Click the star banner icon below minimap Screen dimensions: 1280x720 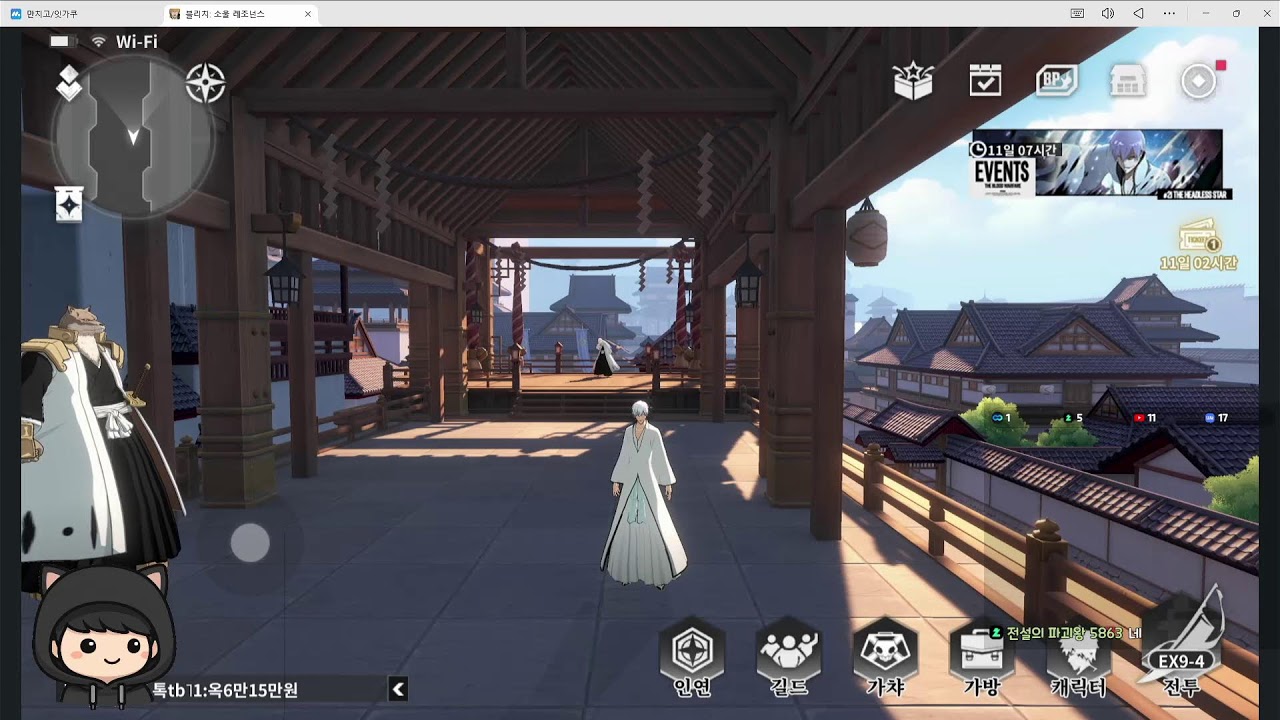(x=69, y=204)
